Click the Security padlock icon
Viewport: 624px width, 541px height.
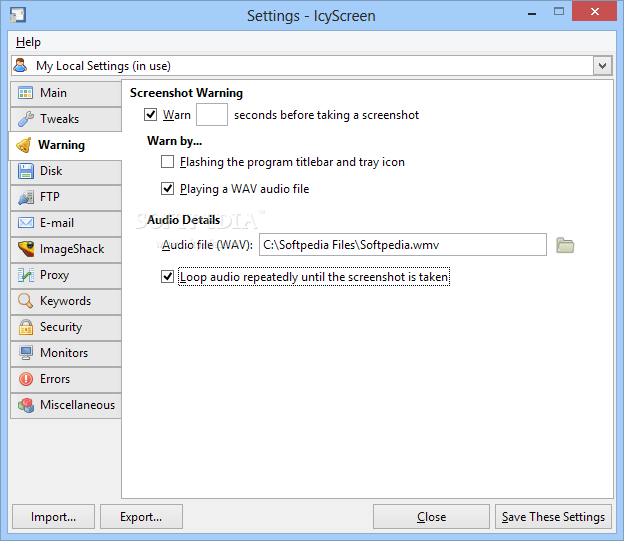click(26, 327)
